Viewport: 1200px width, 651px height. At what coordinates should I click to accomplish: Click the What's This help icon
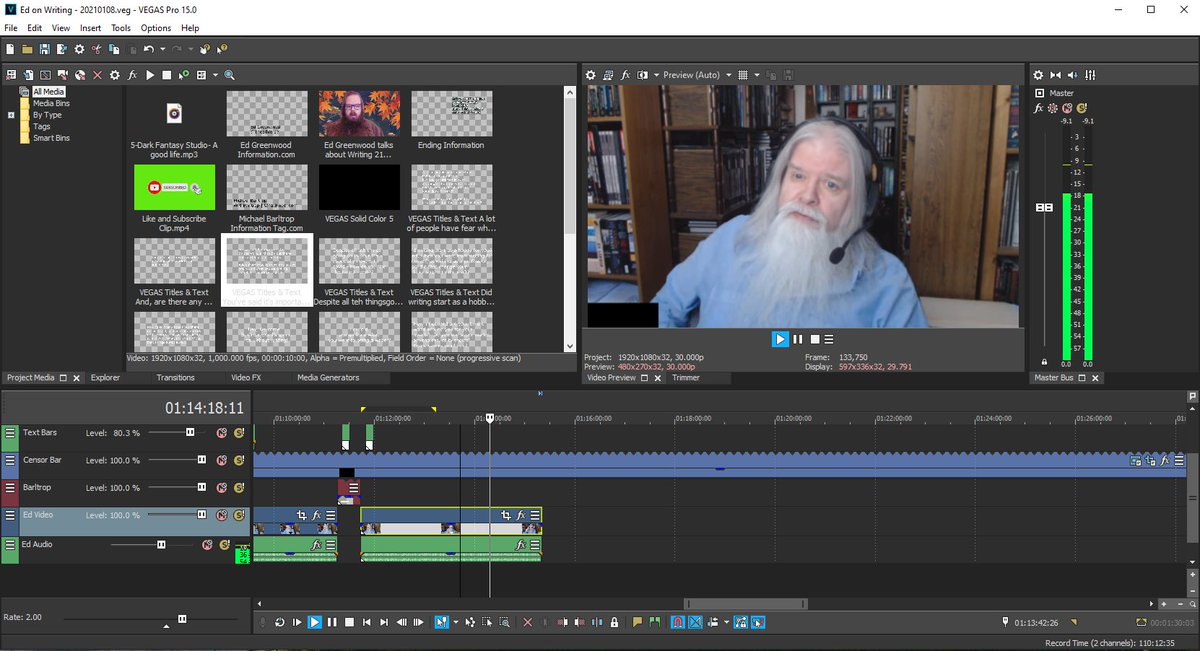[222, 49]
